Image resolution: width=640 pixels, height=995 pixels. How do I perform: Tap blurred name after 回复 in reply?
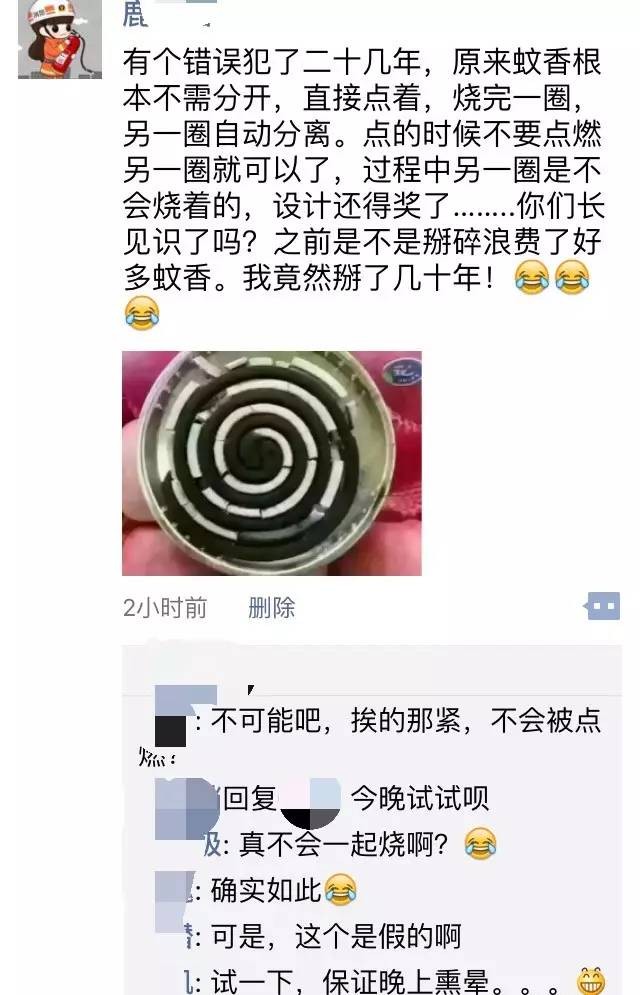[310, 801]
